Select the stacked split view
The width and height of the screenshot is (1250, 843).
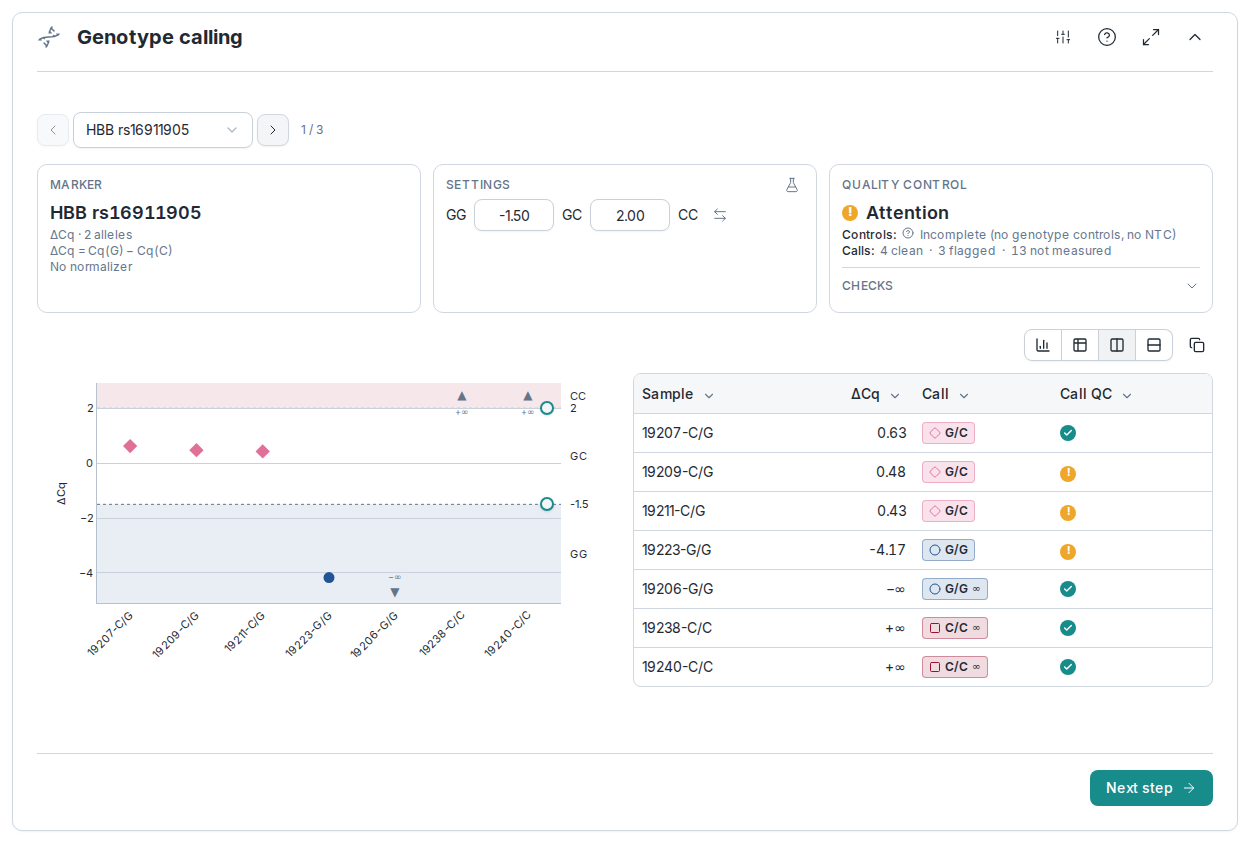[x=1154, y=345]
